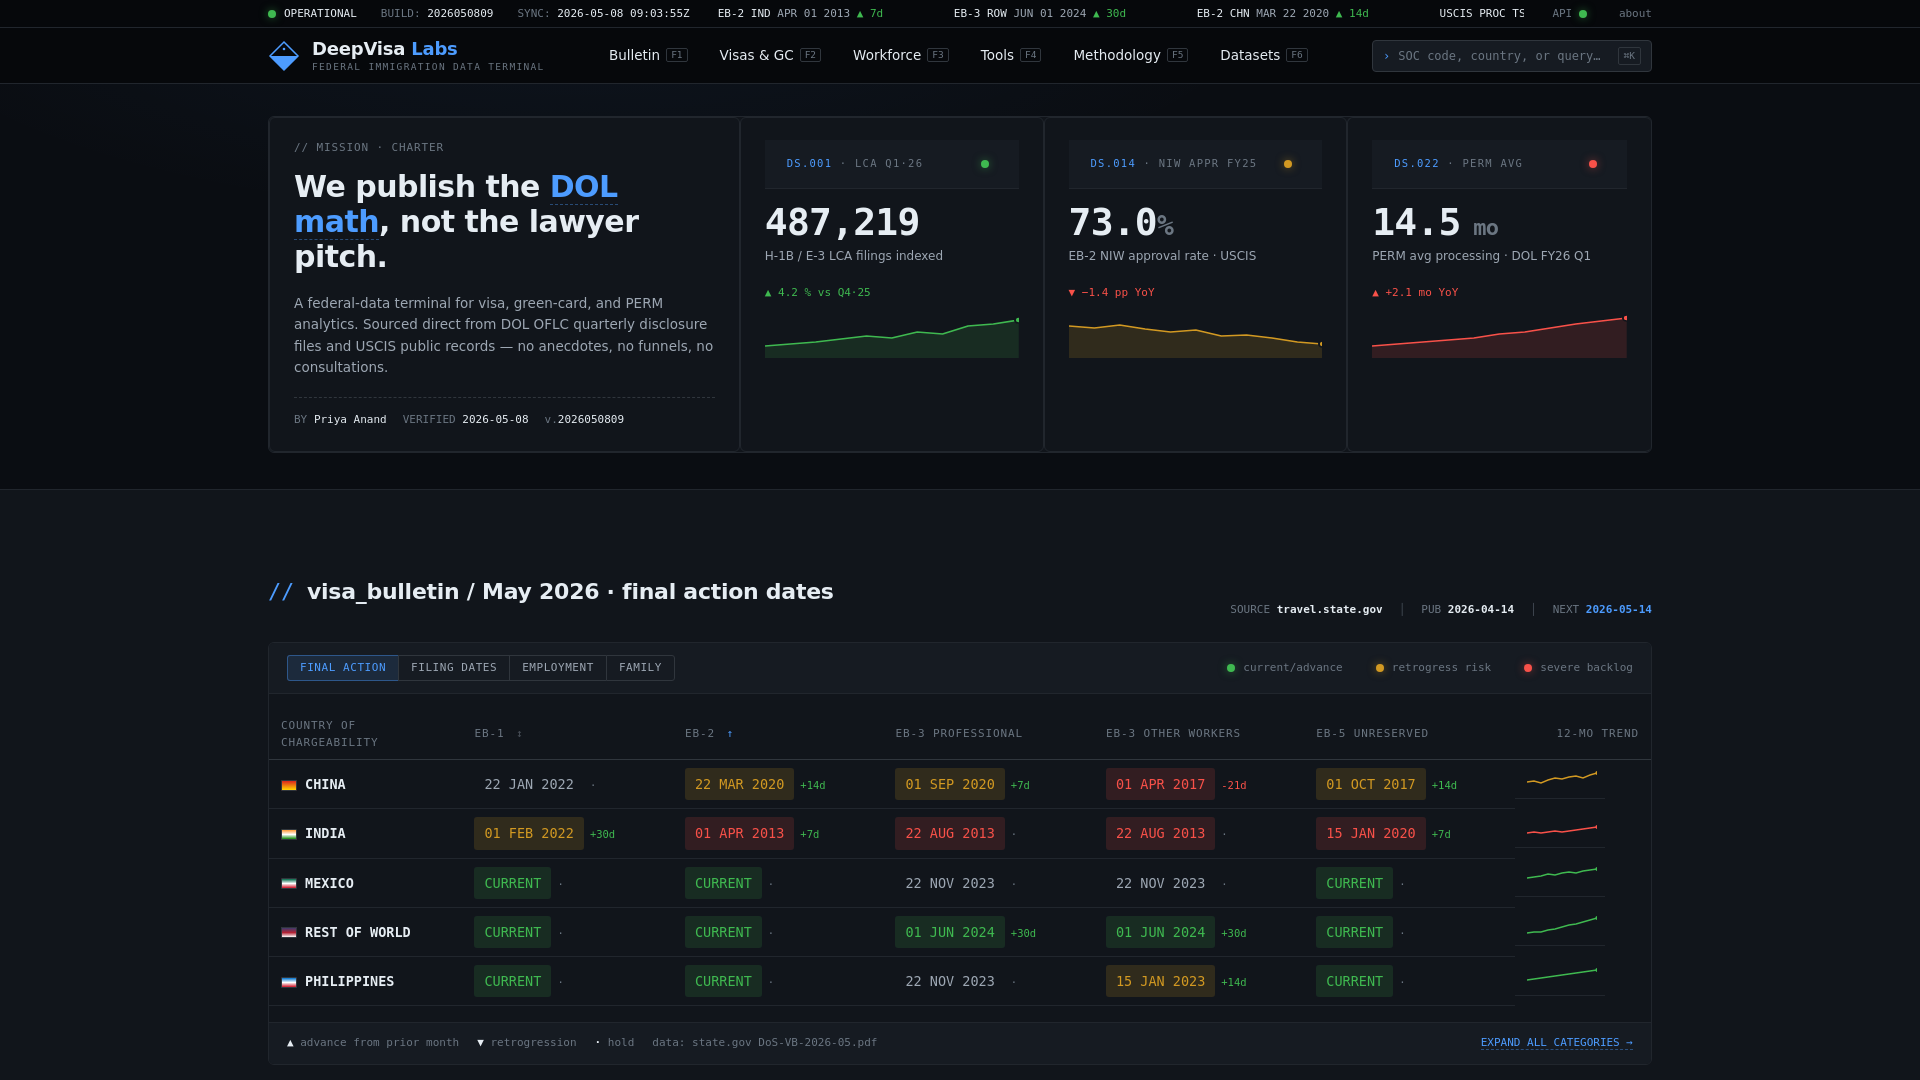Follow the DOL math link
The height and width of the screenshot is (1080, 1920).
tap(456, 204)
